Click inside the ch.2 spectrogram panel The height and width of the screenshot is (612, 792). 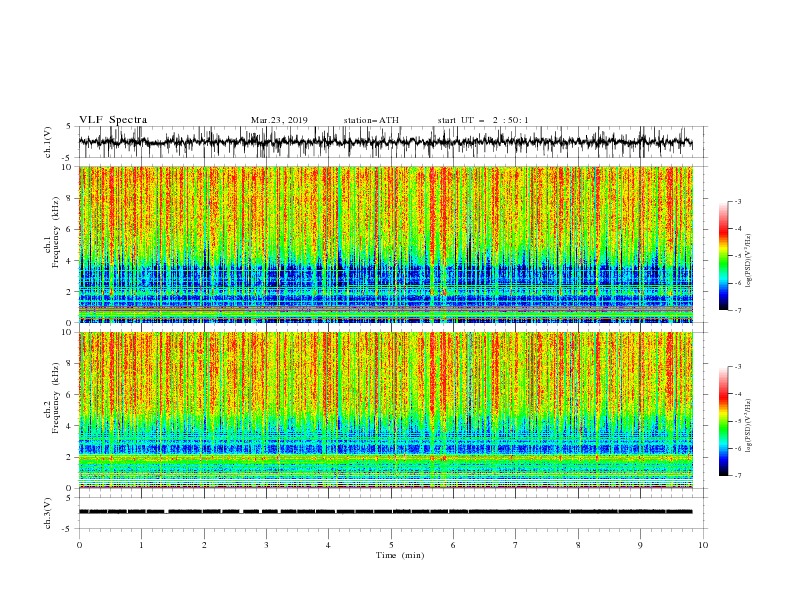tap(386, 410)
